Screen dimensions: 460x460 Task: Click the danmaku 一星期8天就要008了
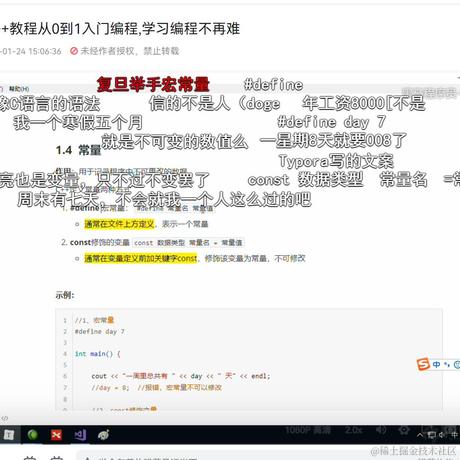point(333,140)
